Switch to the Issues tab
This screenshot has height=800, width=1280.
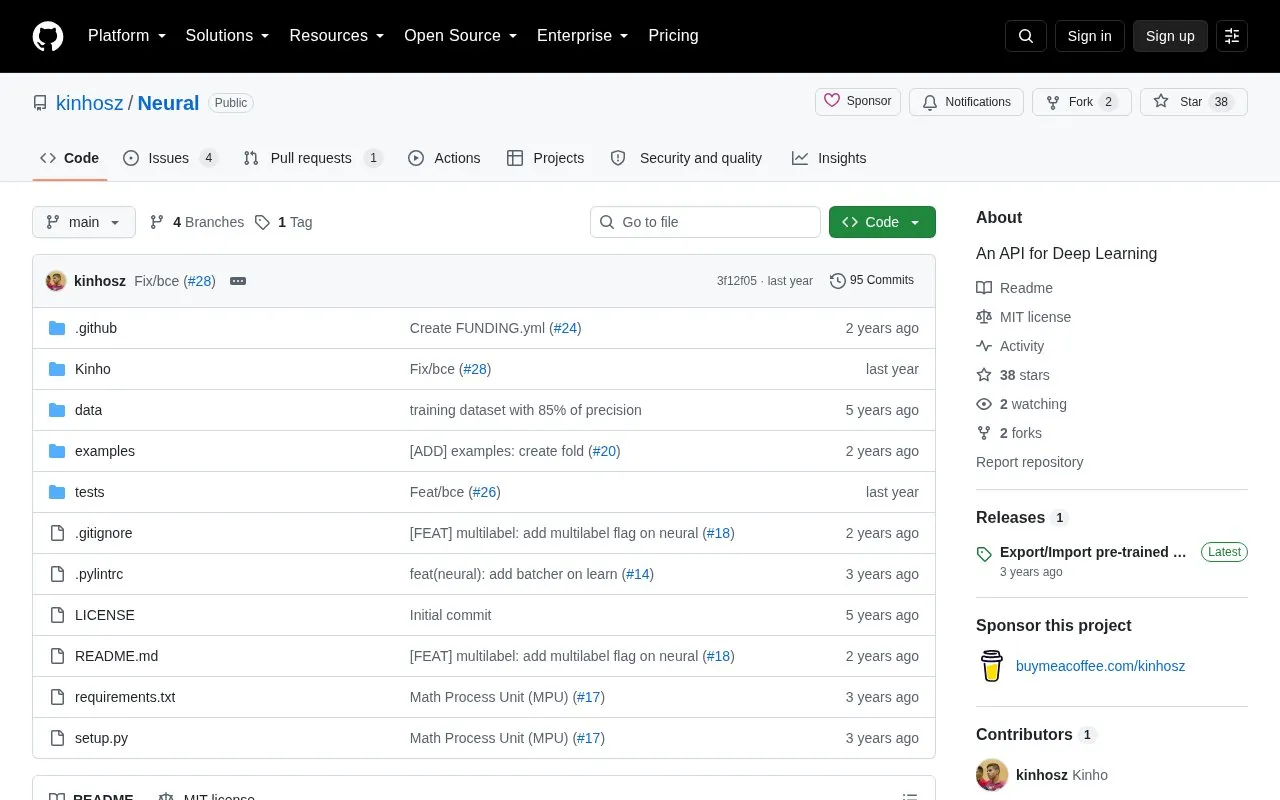[x=170, y=158]
